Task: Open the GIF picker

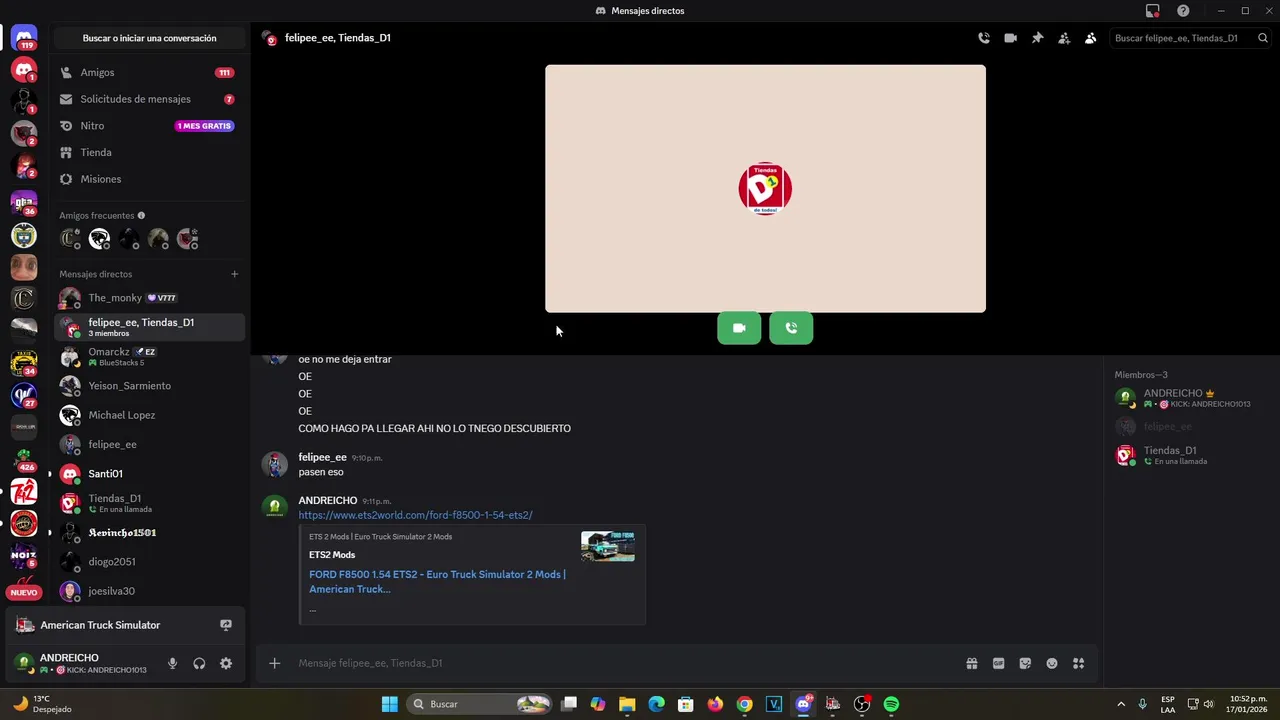Action: click(x=998, y=663)
